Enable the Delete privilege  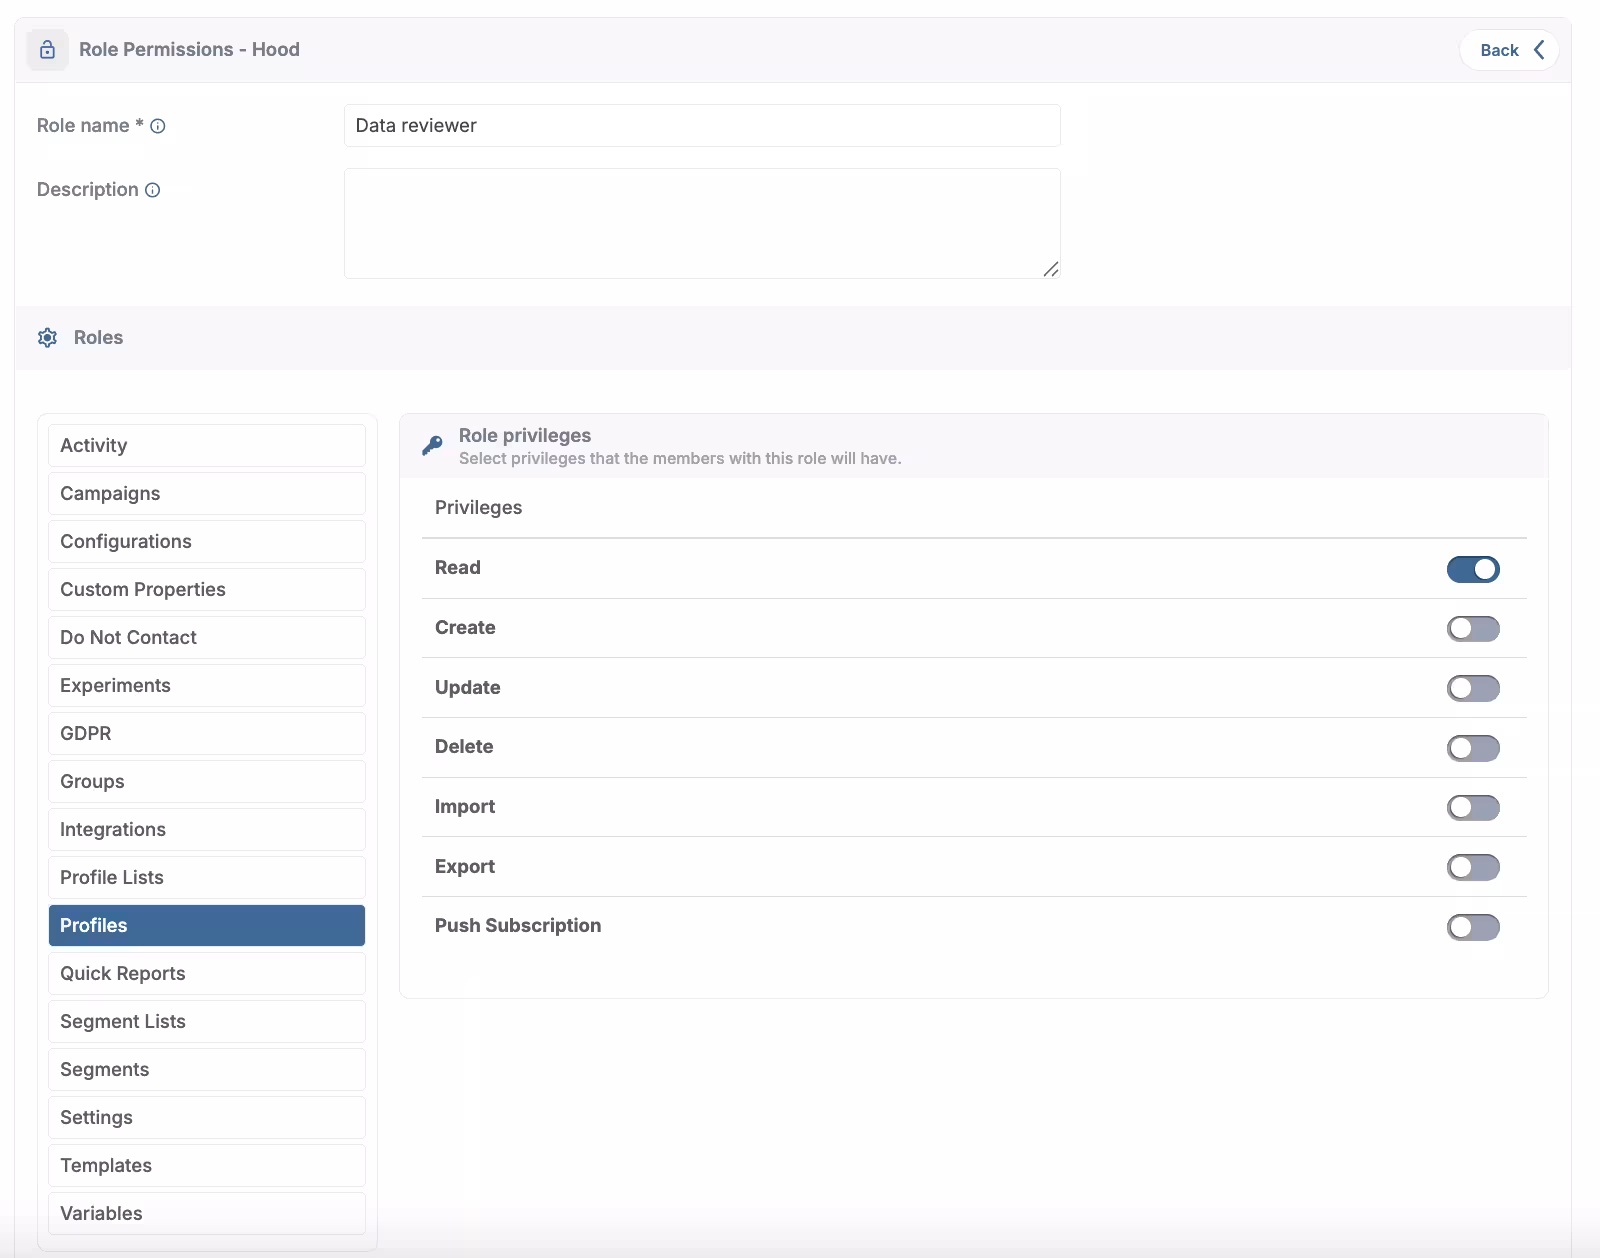click(1473, 747)
